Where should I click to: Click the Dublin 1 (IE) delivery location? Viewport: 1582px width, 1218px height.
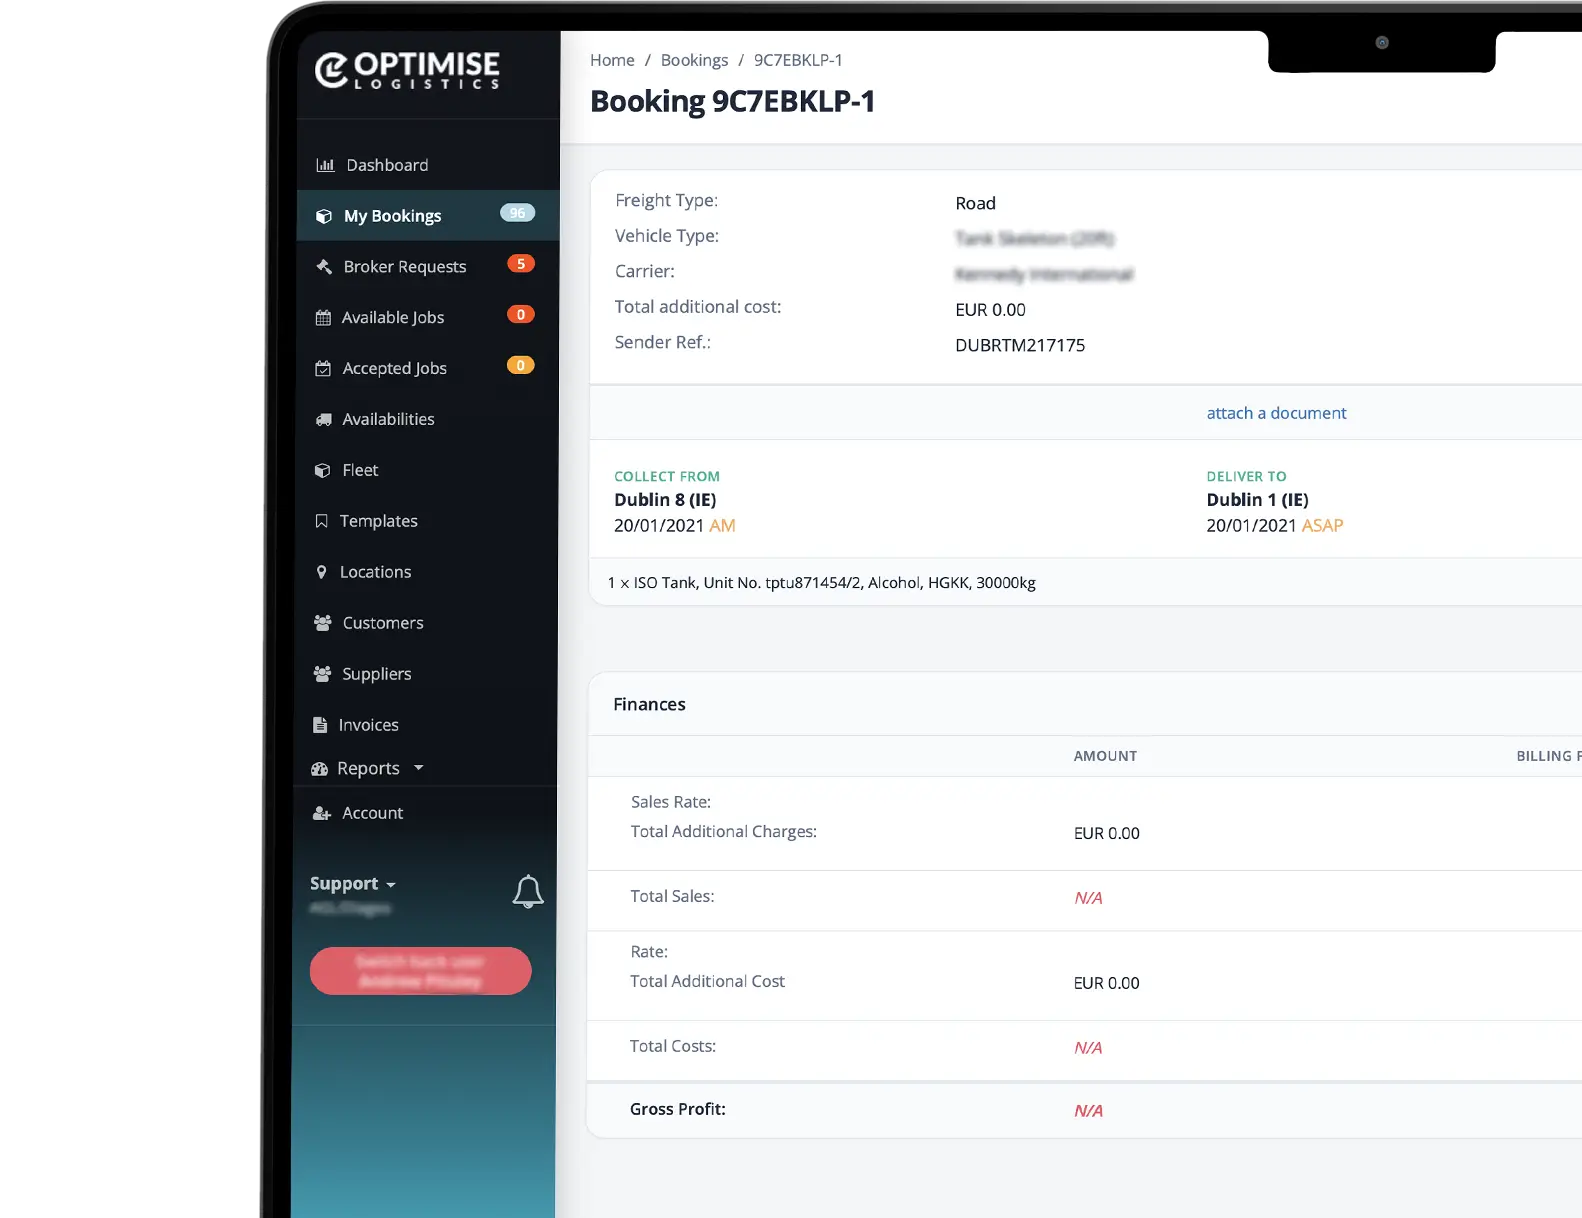tap(1257, 500)
